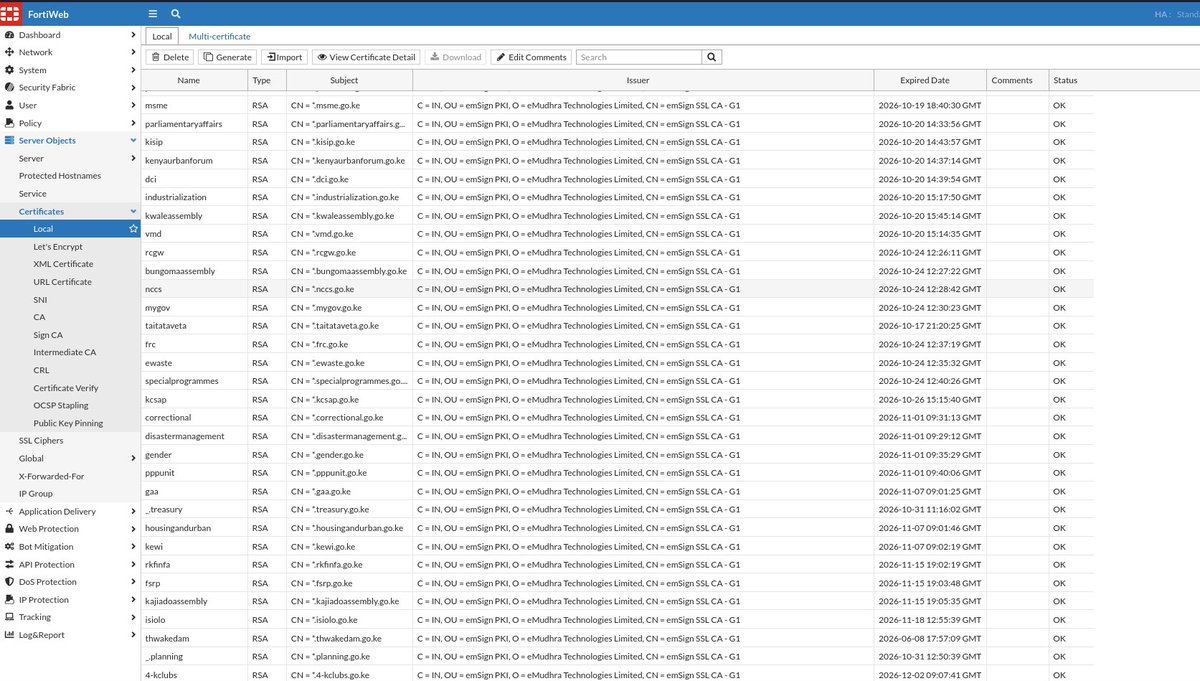Collapse the Certificates submenu chevron

133,211
